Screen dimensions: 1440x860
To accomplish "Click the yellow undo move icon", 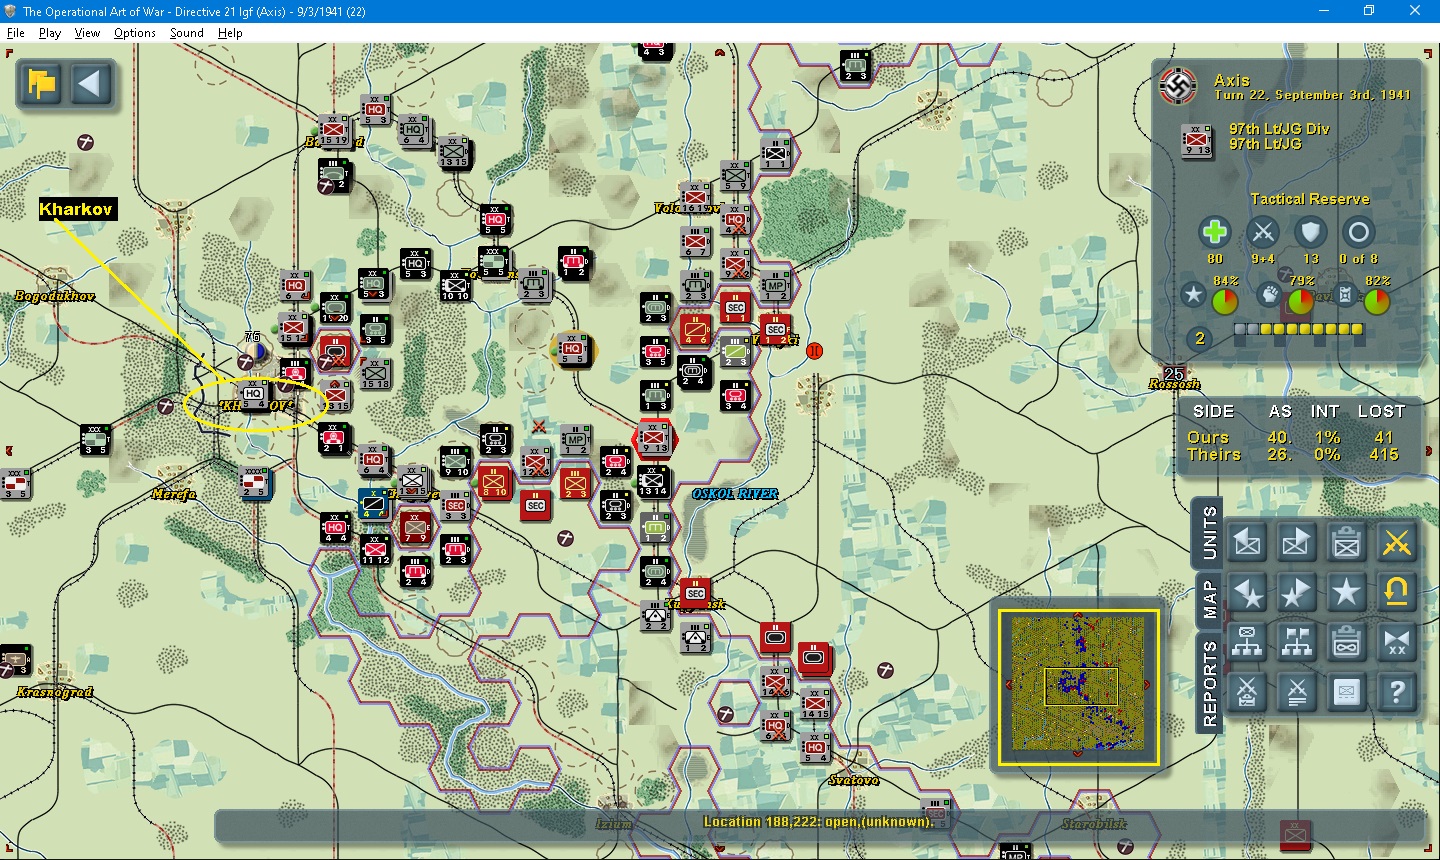I will (x=1396, y=592).
